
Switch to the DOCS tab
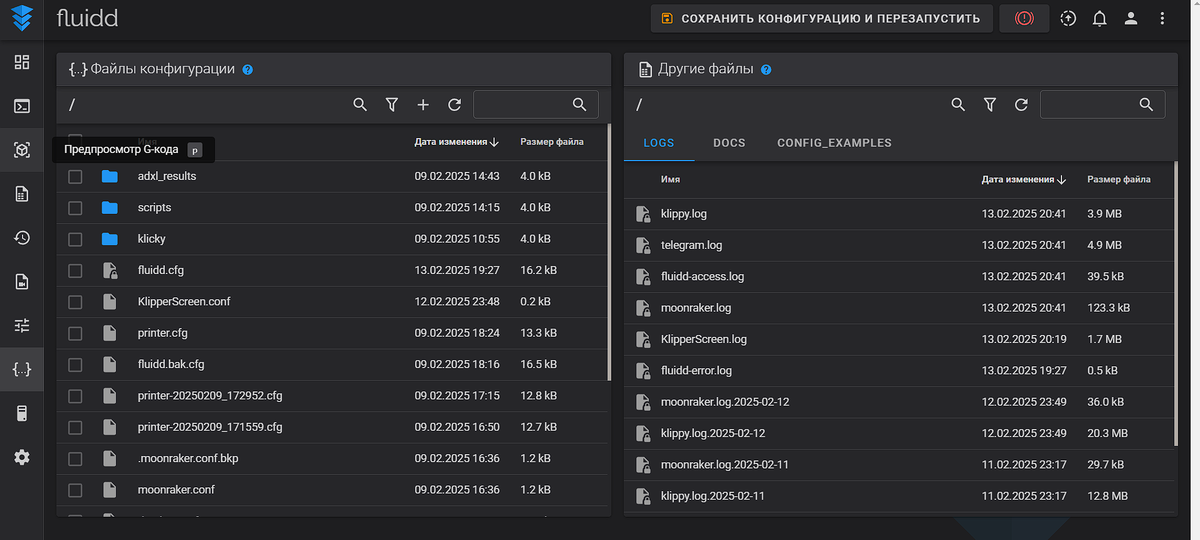729,143
